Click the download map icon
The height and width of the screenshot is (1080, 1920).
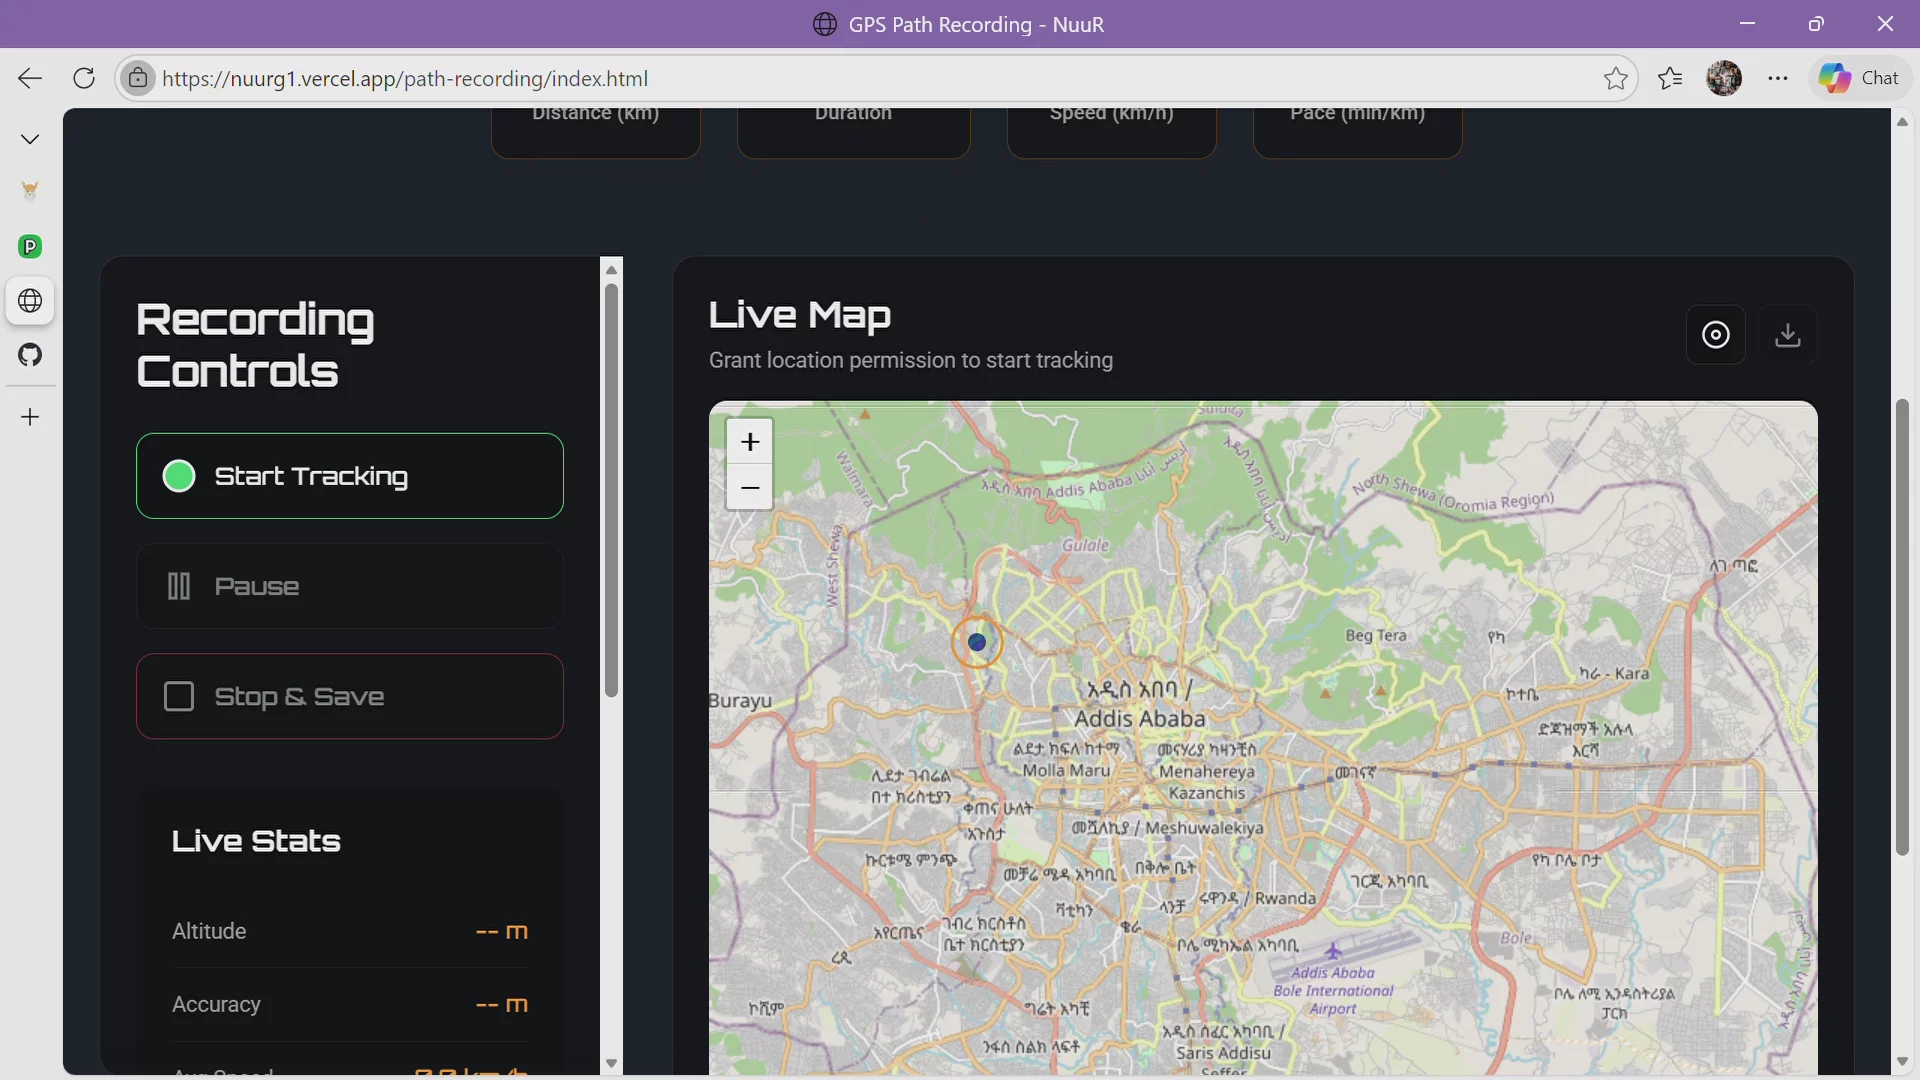pyautogui.click(x=1788, y=335)
